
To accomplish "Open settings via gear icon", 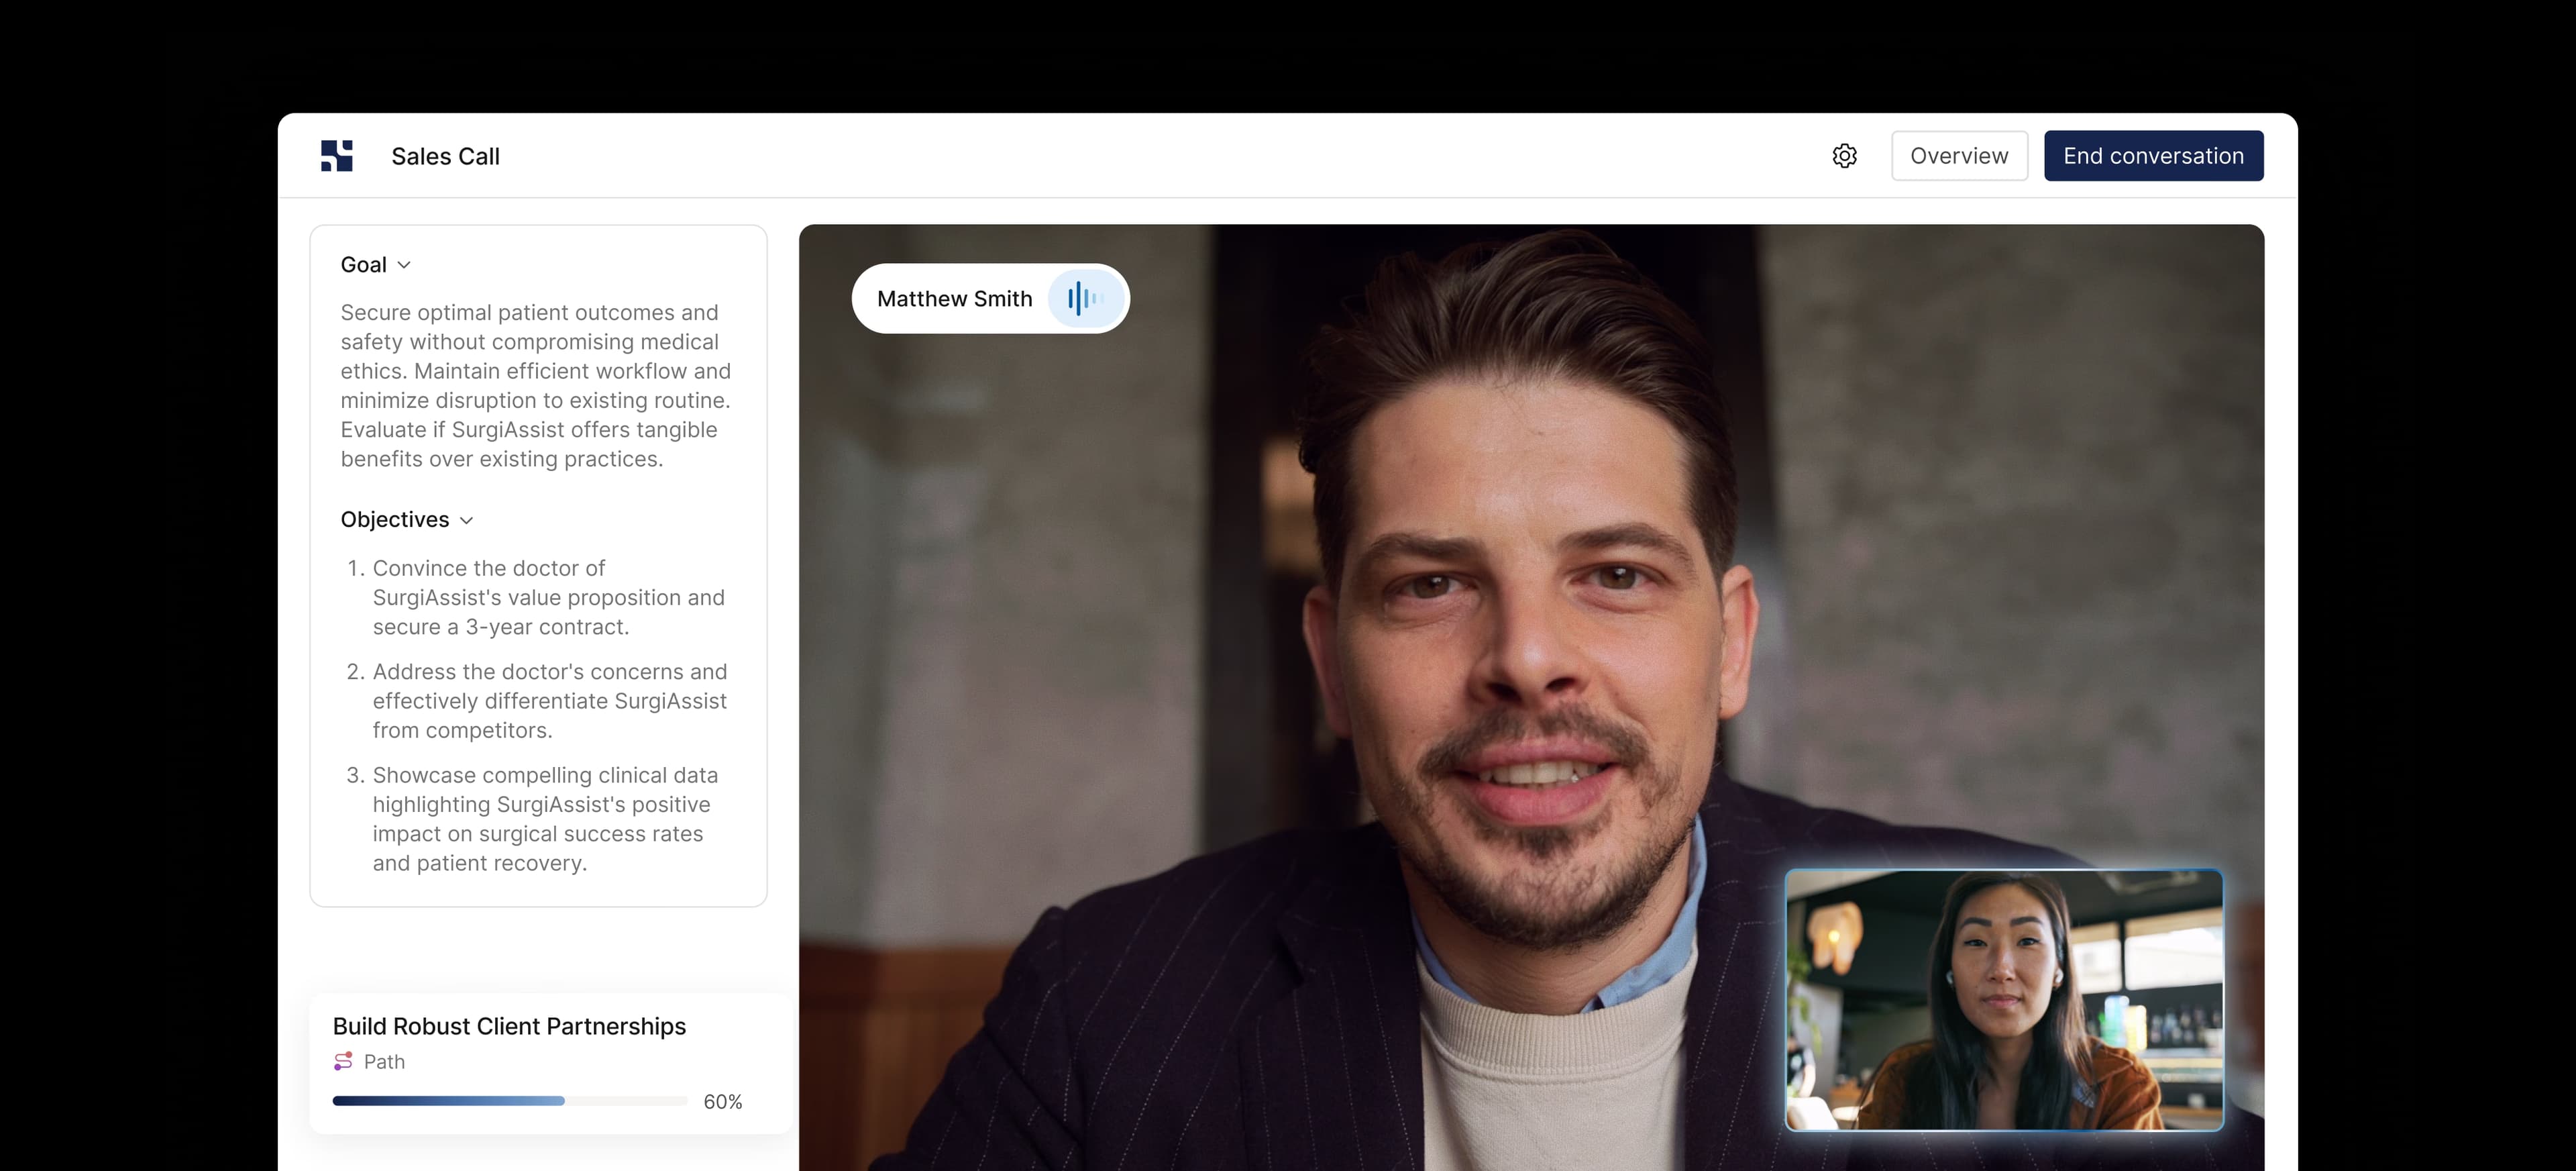I will tap(1844, 156).
